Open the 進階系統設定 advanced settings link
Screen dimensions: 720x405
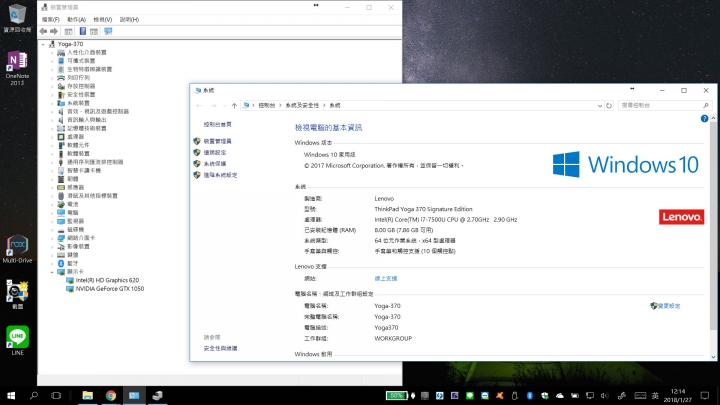coord(220,175)
